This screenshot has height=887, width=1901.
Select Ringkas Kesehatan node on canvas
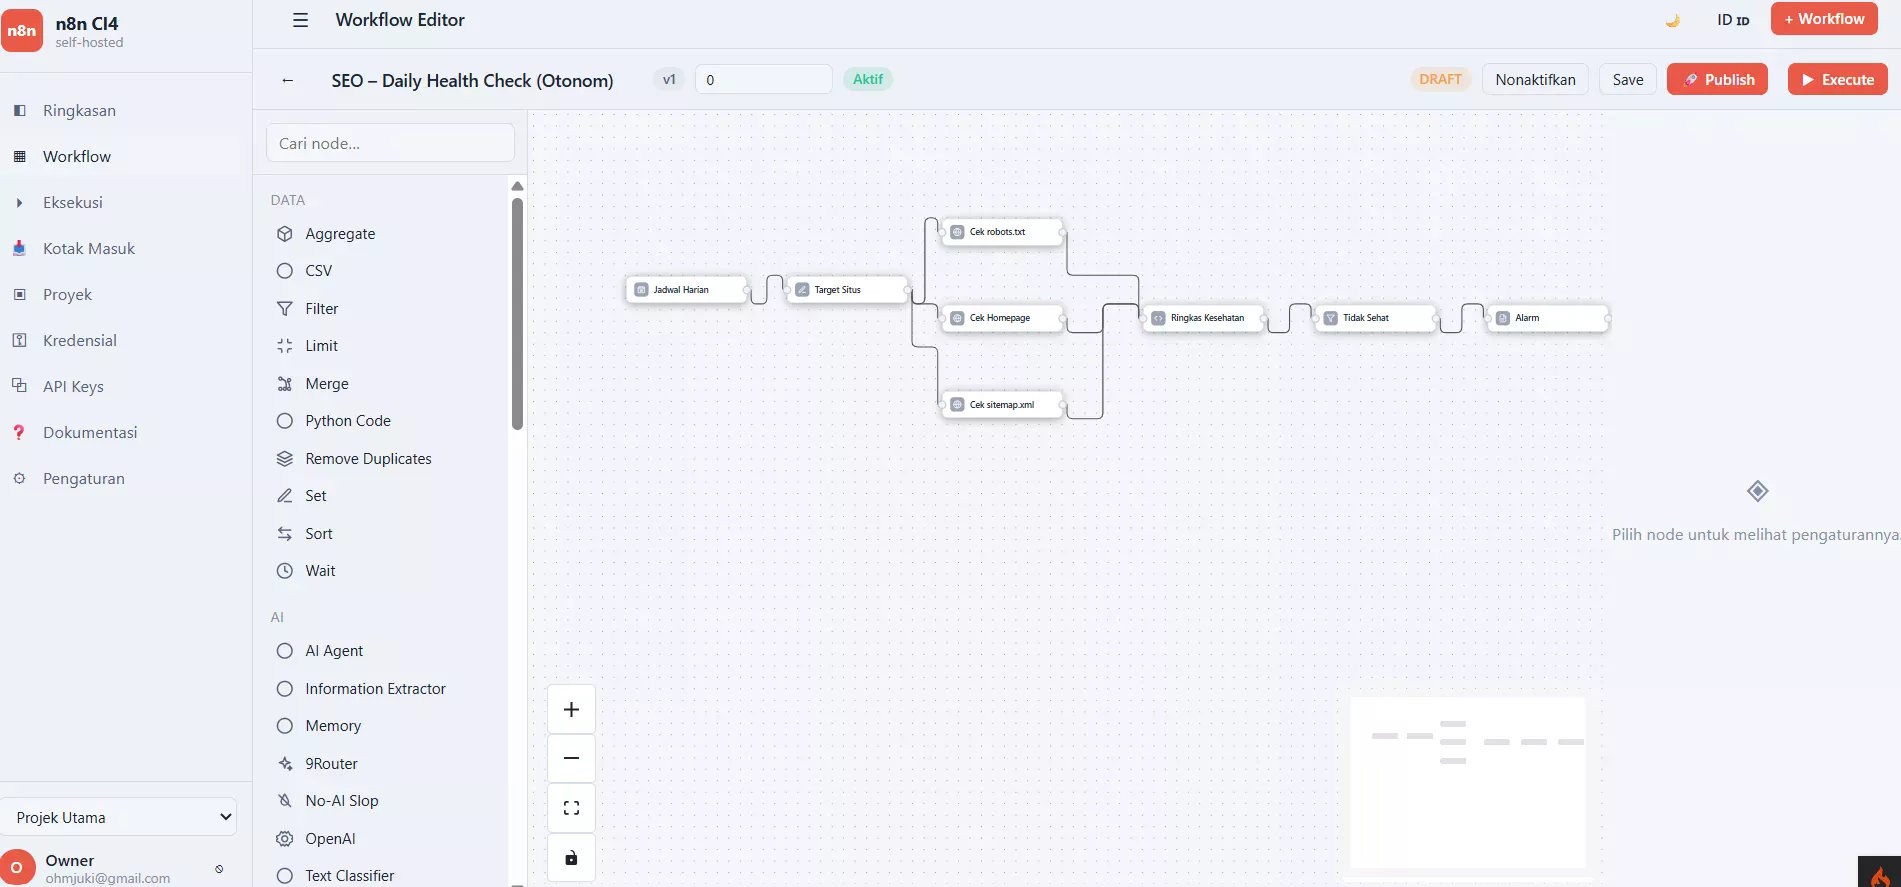(x=1204, y=317)
